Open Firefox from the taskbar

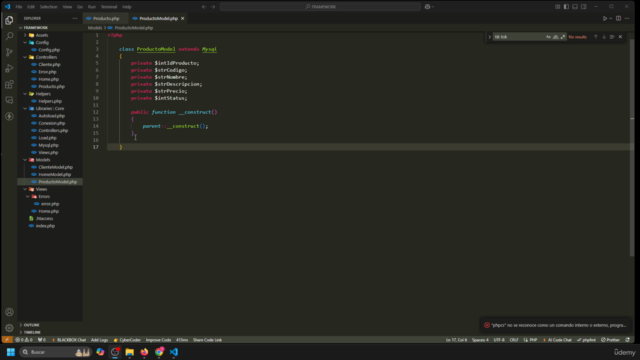[144, 352]
